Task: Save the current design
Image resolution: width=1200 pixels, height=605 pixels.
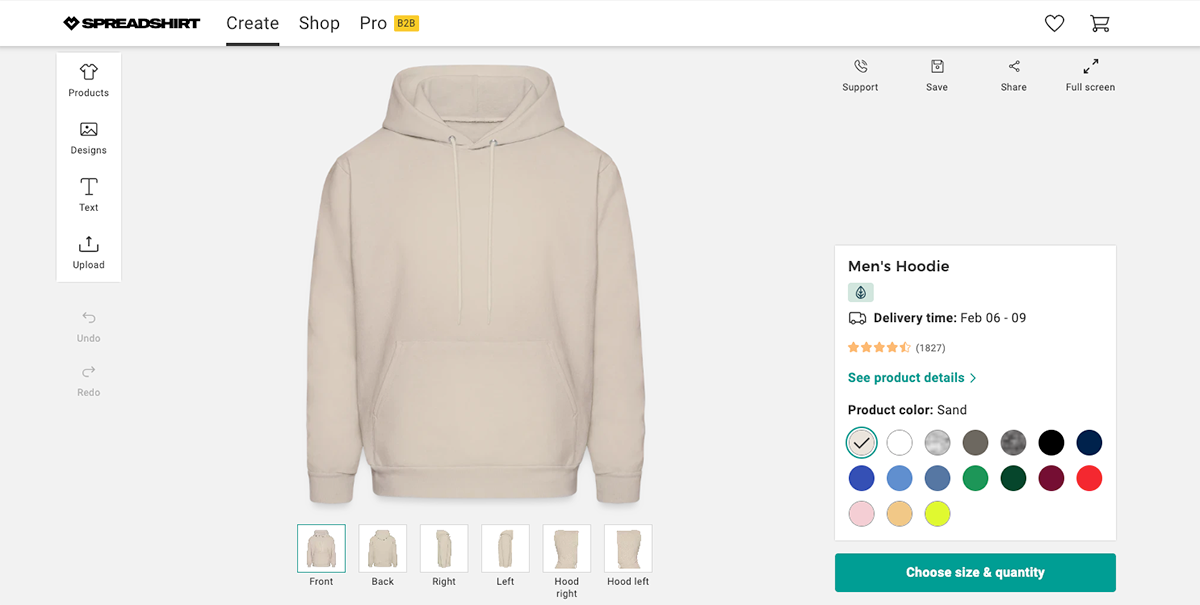Action: point(937,67)
